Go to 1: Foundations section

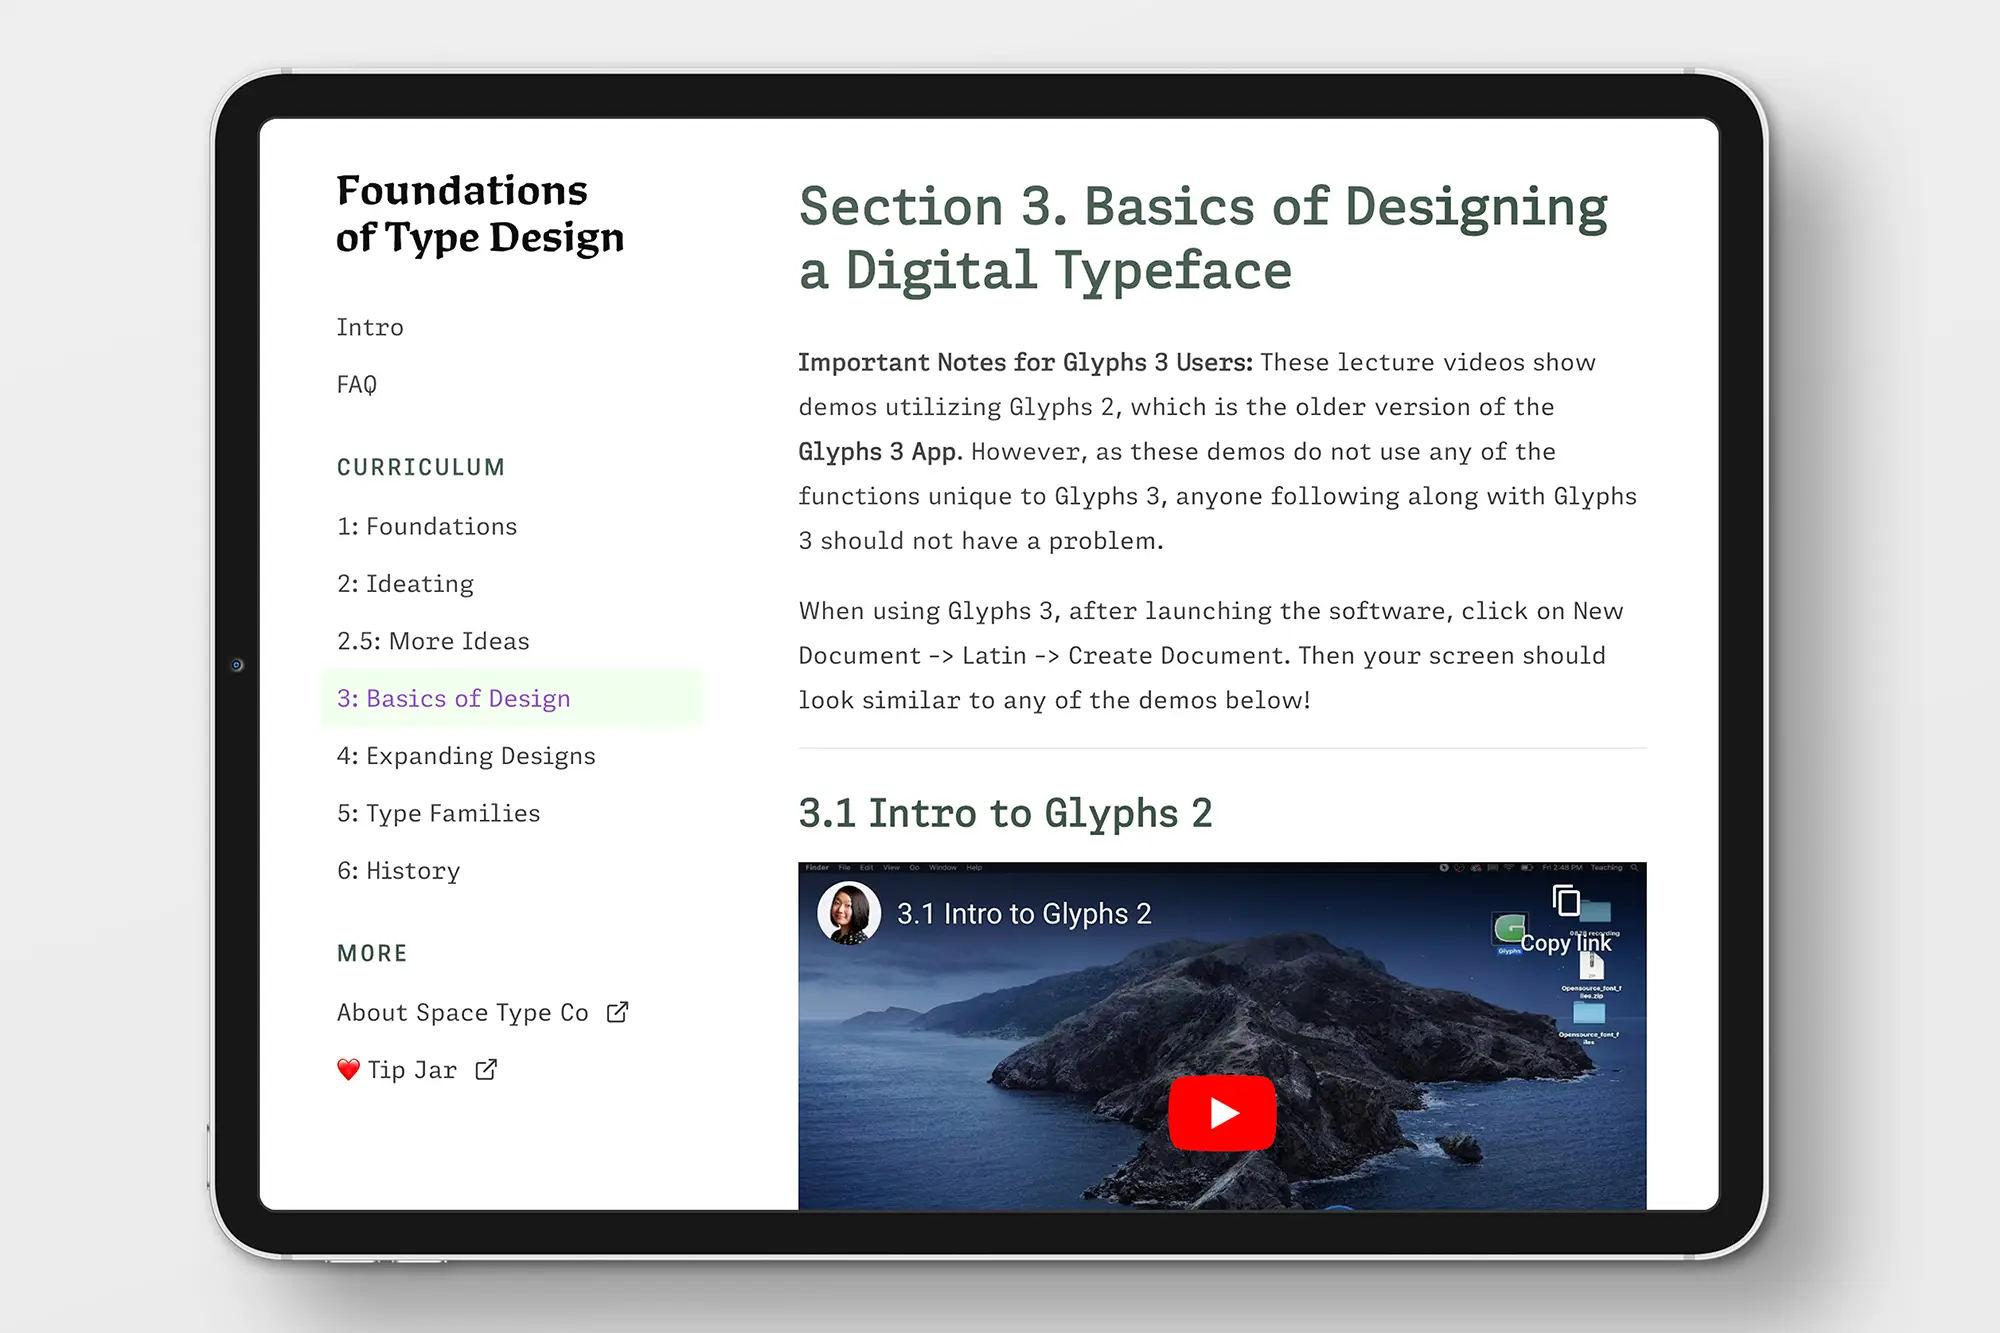click(427, 526)
